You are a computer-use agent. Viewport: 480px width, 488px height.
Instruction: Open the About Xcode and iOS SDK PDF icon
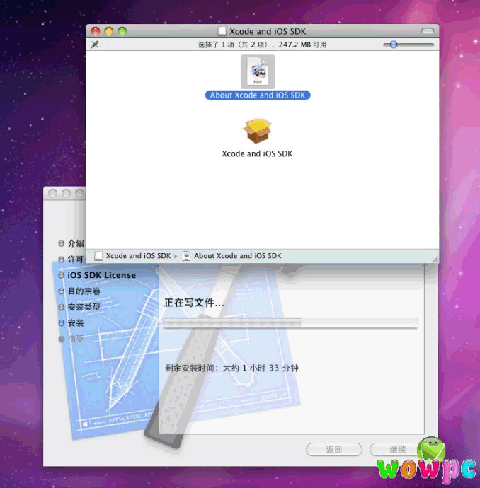tap(258, 71)
